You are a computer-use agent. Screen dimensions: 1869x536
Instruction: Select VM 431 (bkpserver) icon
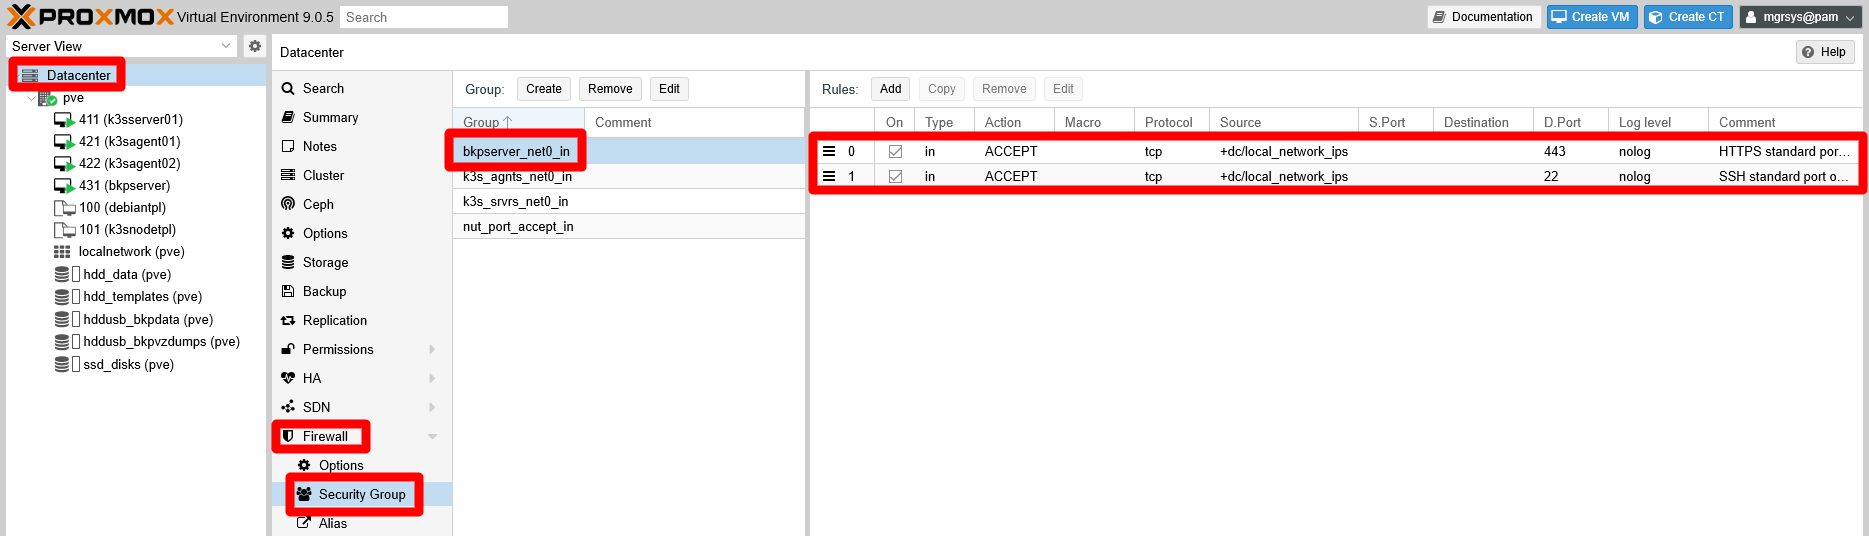click(64, 186)
